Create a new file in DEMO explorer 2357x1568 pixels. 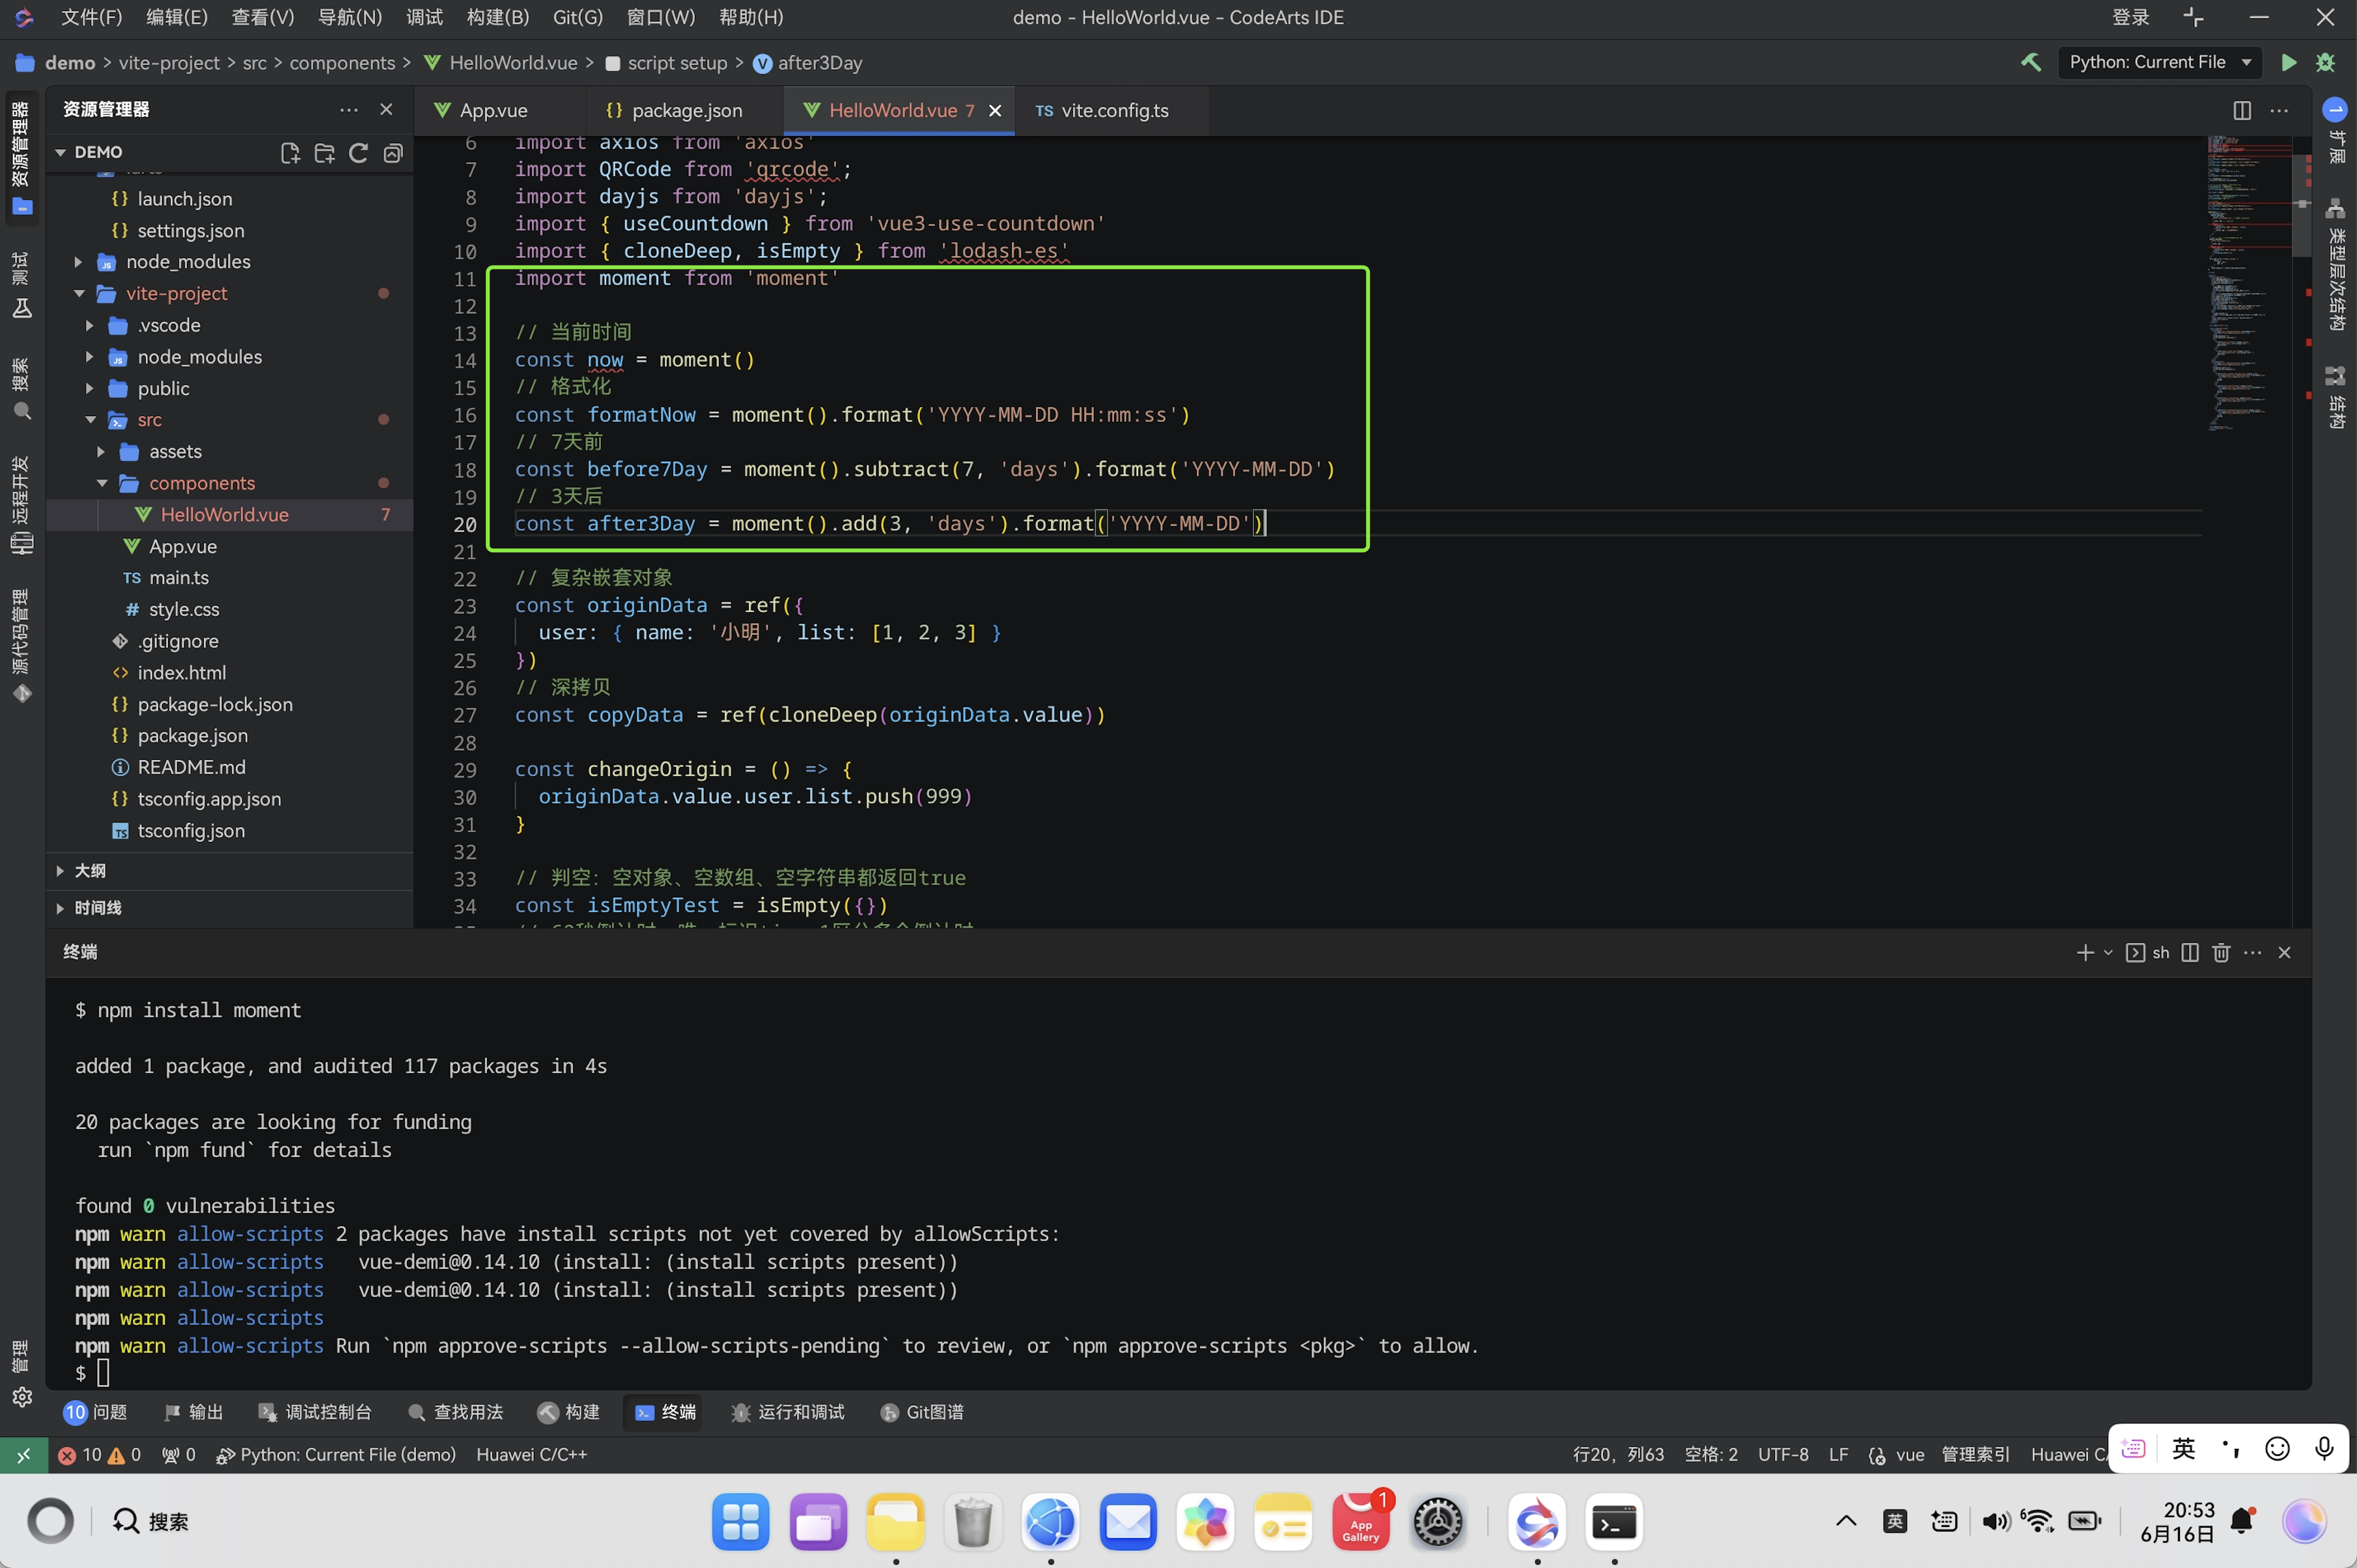pos(290,152)
